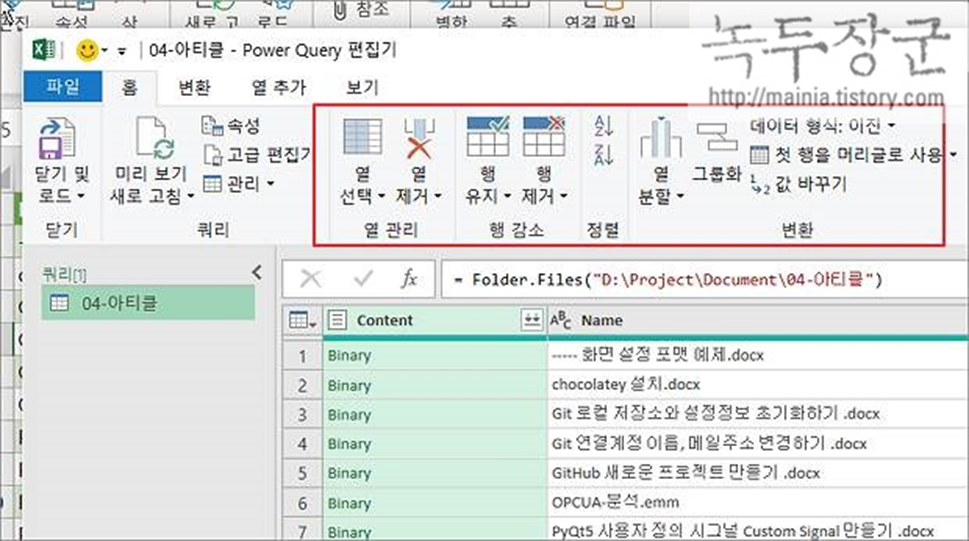Screen dimensions: 969x541
Task: Click Git 연결계정 이름, 메일주소 변경하기 .docx cell
Action: (758, 443)
